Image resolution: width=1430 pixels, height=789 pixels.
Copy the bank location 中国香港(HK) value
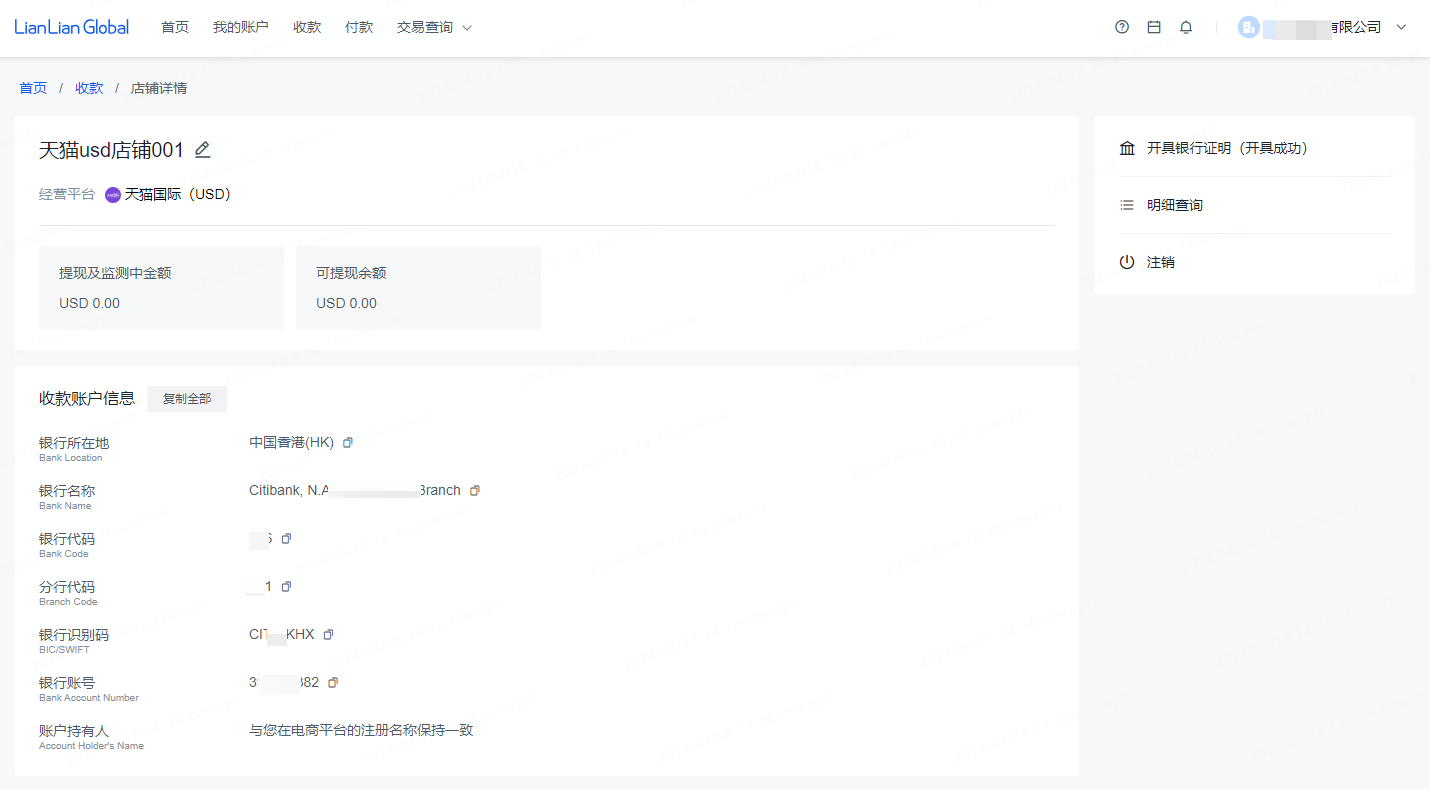(x=348, y=442)
